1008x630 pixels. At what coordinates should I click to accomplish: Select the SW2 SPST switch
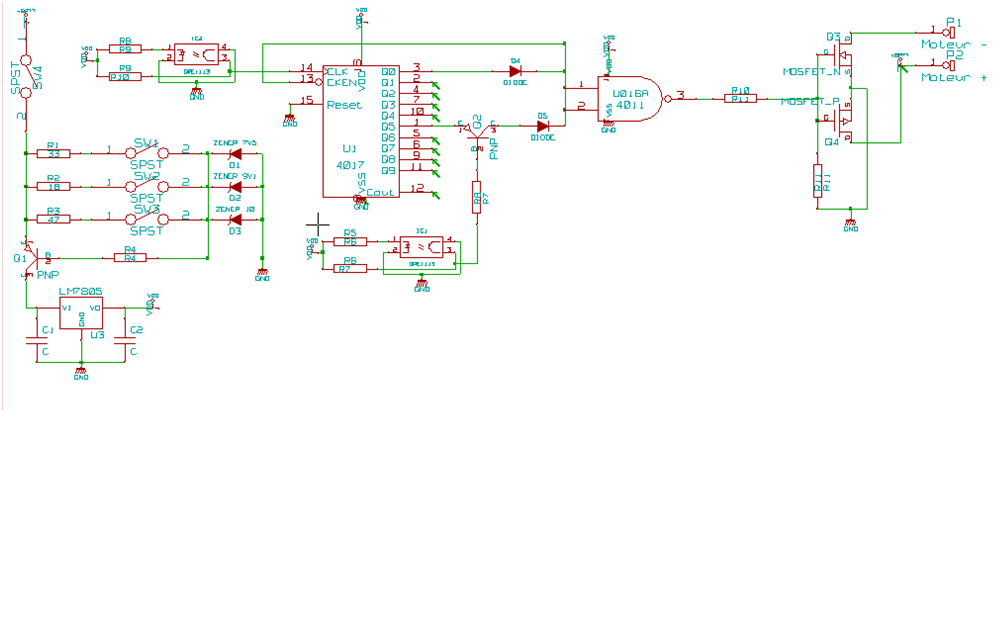[147, 186]
